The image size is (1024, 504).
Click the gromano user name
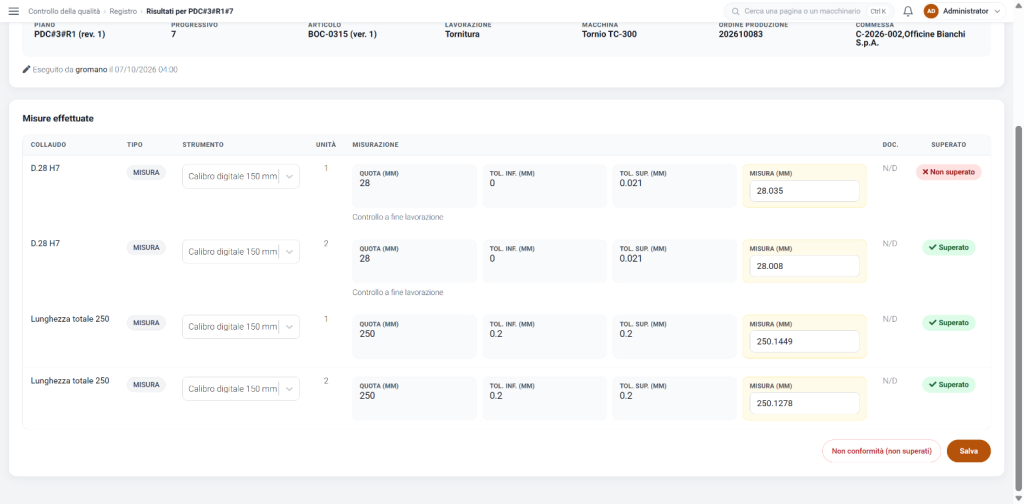(x=91, y=69)
